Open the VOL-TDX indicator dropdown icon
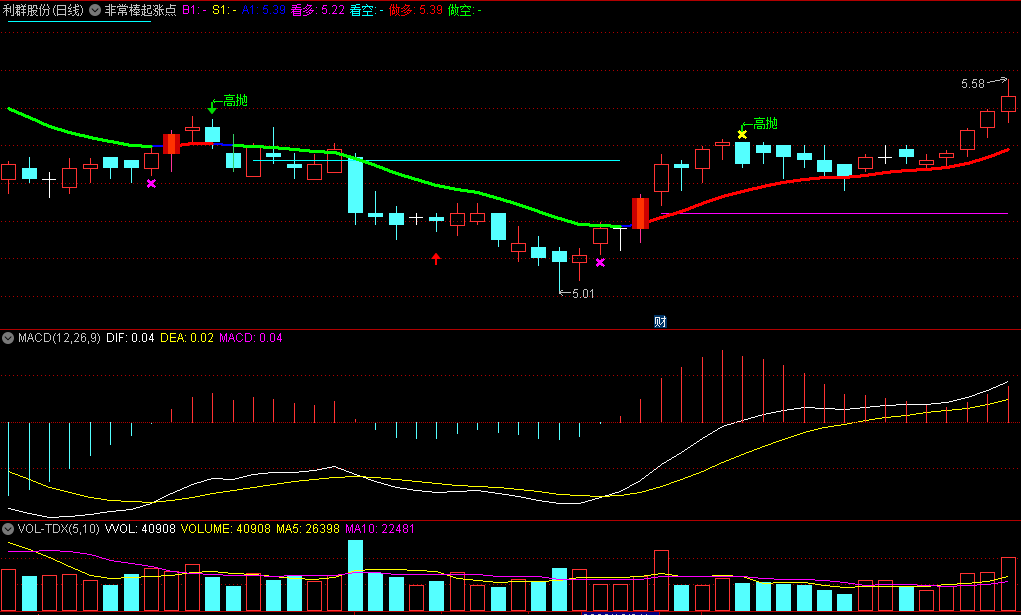Viewport: 1021px width, 615px height. [8, 528]
